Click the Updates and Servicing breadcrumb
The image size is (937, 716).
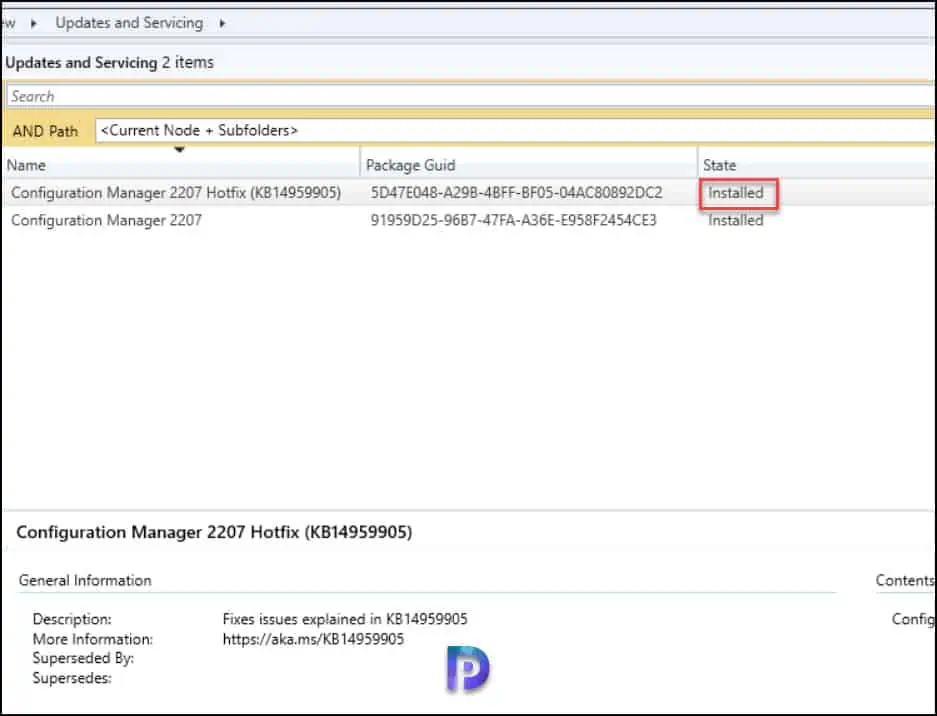(129, 23)
